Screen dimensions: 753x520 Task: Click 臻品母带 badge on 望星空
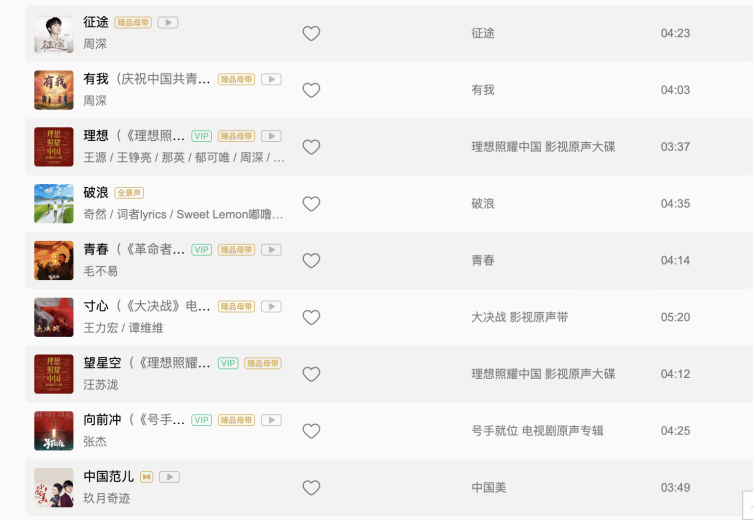263,363
